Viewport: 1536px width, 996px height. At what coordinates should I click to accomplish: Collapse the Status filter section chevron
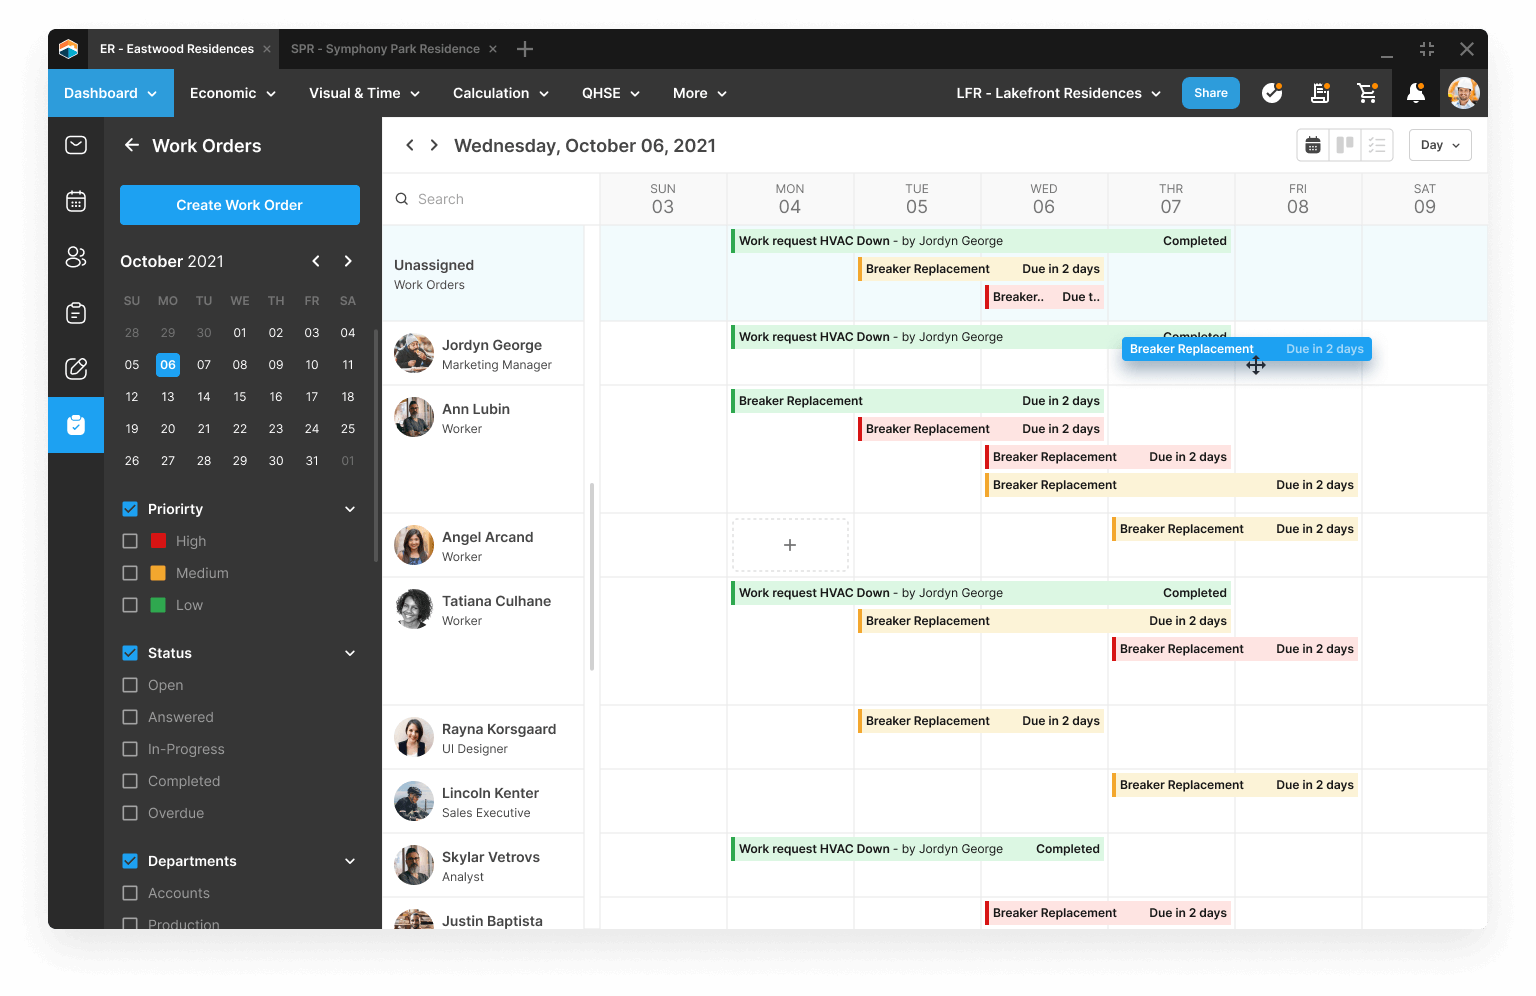point(350,653)
